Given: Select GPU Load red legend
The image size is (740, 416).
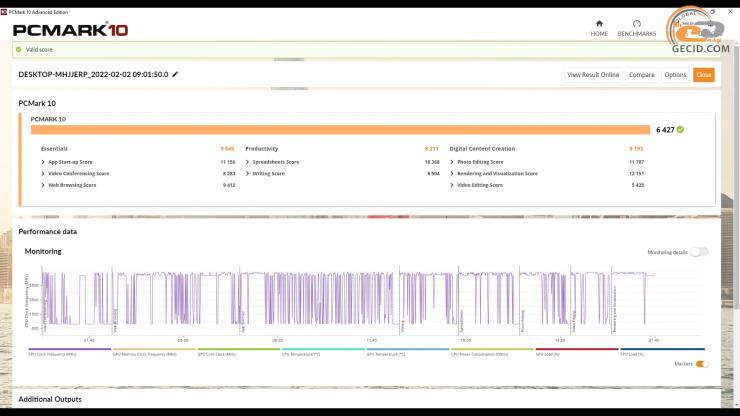Looking at the screenshot, I should click(577, 352).
